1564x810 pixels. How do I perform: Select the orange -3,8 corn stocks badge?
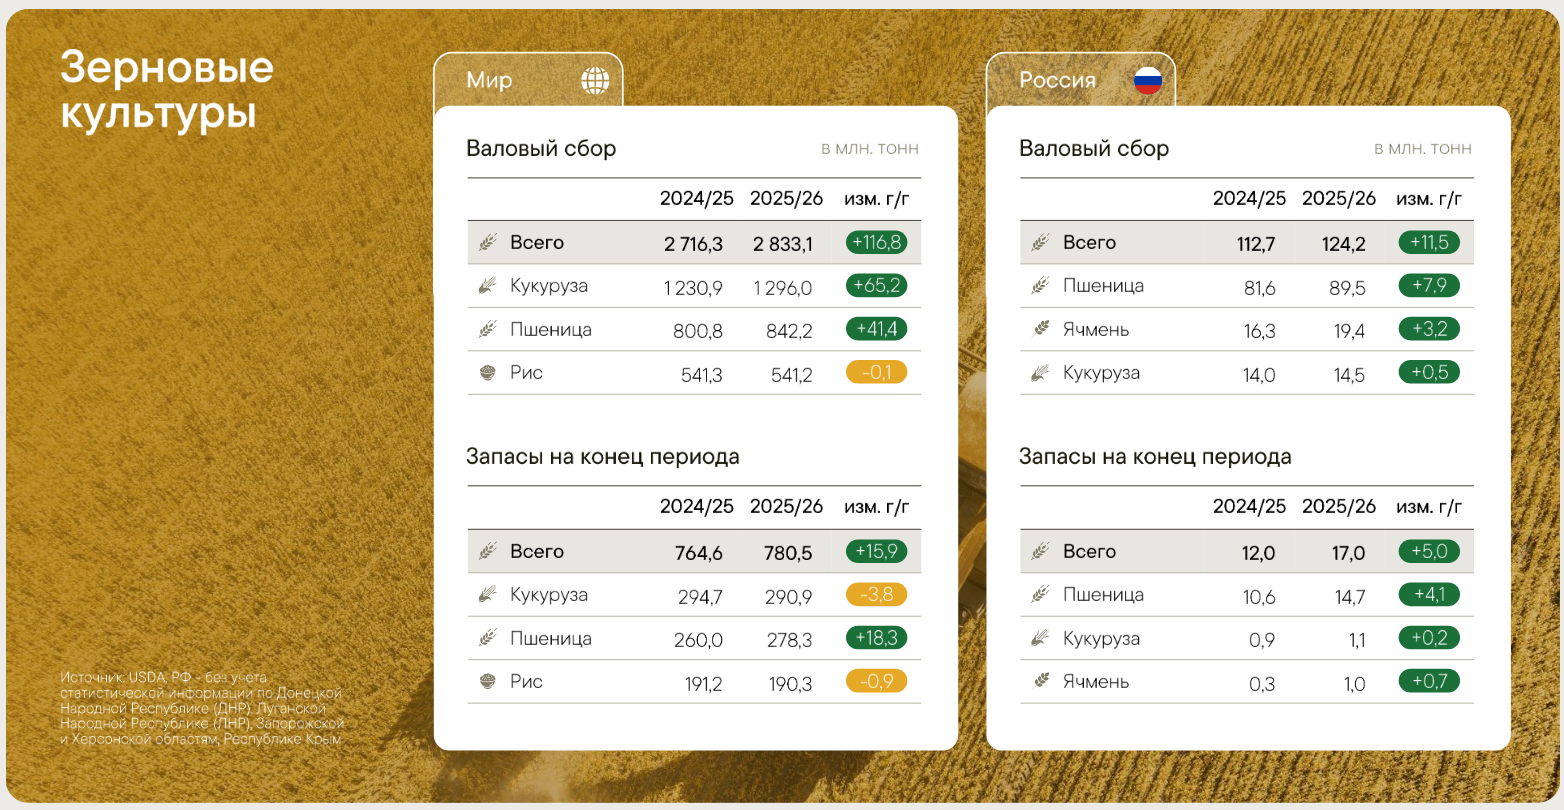click(876, 594)
